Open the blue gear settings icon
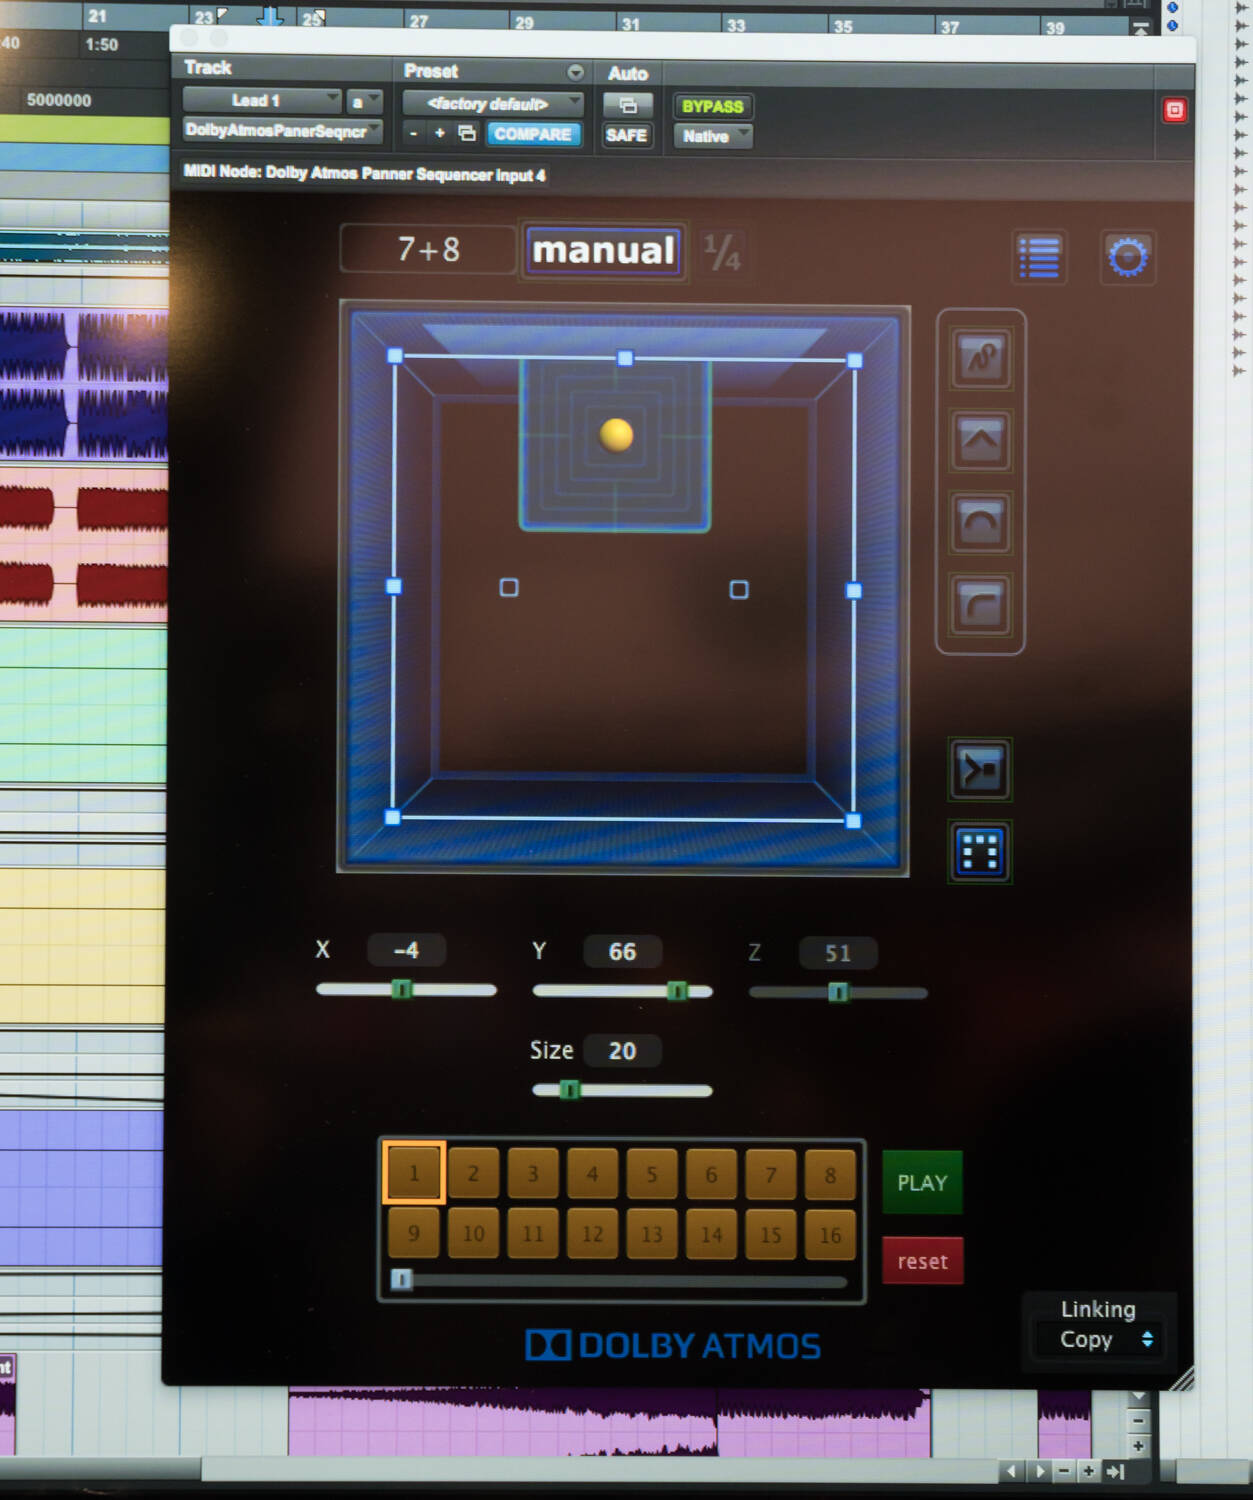This screenshot has height=1500, width=1253. pos(1128,257)
